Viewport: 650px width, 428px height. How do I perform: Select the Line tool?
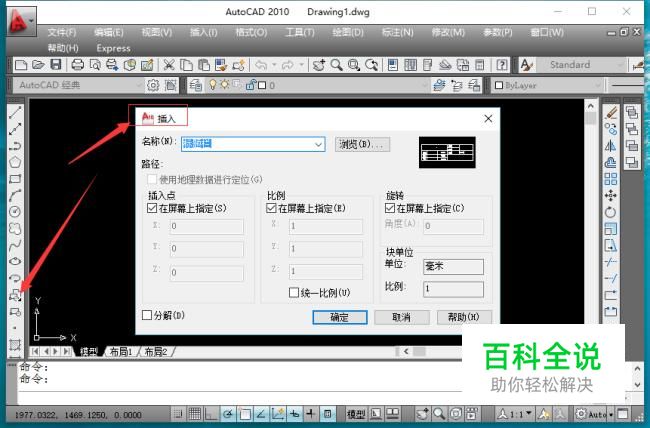[15, 112]
